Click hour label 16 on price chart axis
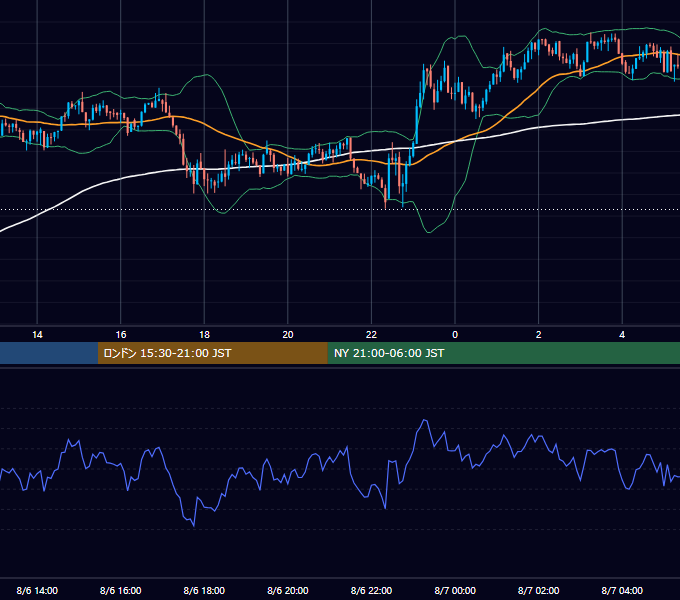The height and width of the screenshot is (600, 680). click(x=121, y=335)
